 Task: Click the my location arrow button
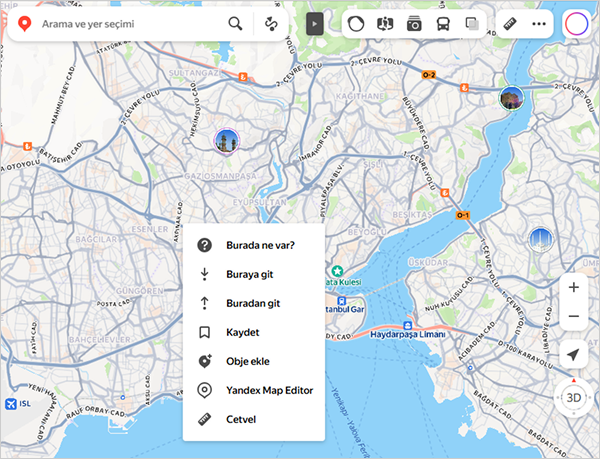[573, 354]
